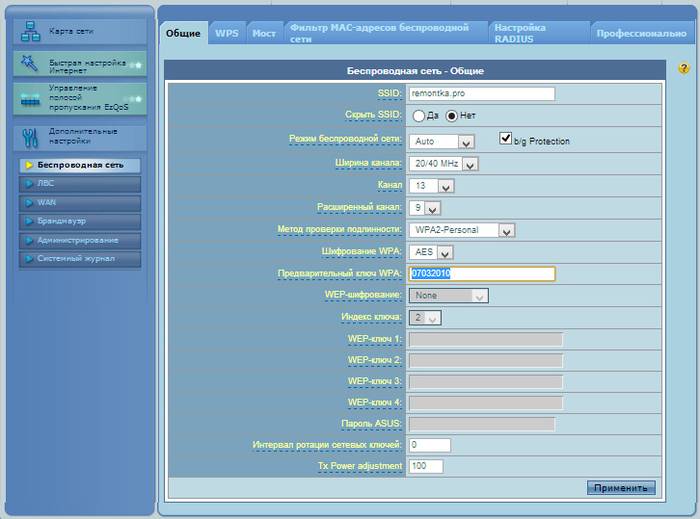Switch to the WPS tab
The height and width of the screenshot is (519, 700).
tap(227, 33)
